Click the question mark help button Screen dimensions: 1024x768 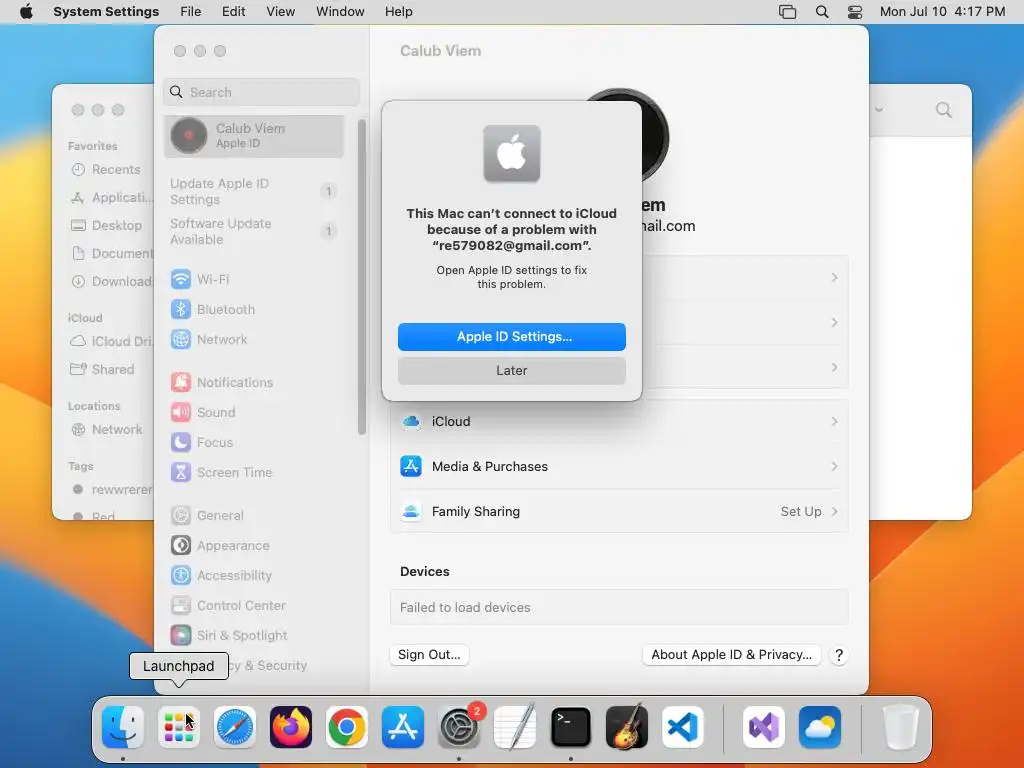click(x=839, y=655)
